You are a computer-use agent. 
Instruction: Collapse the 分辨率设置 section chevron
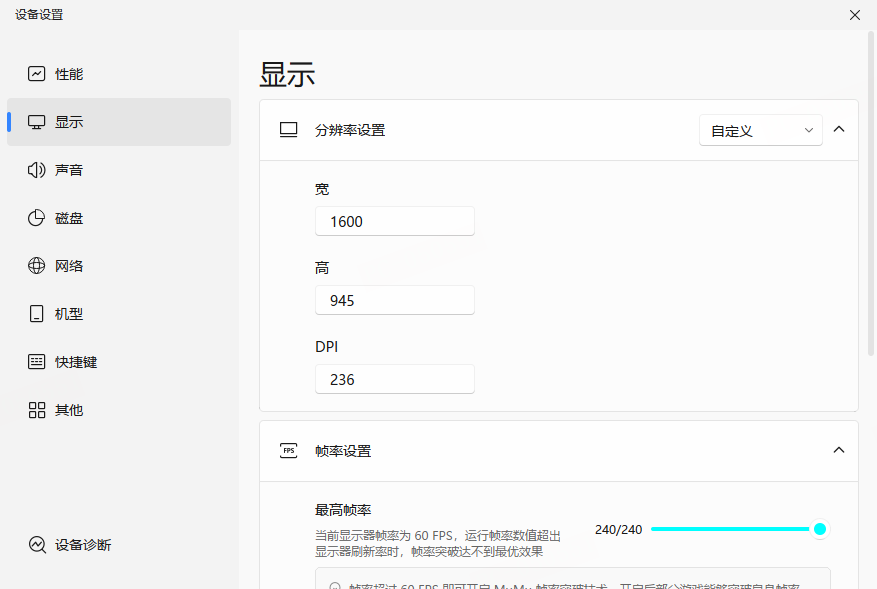click(839, 130)
